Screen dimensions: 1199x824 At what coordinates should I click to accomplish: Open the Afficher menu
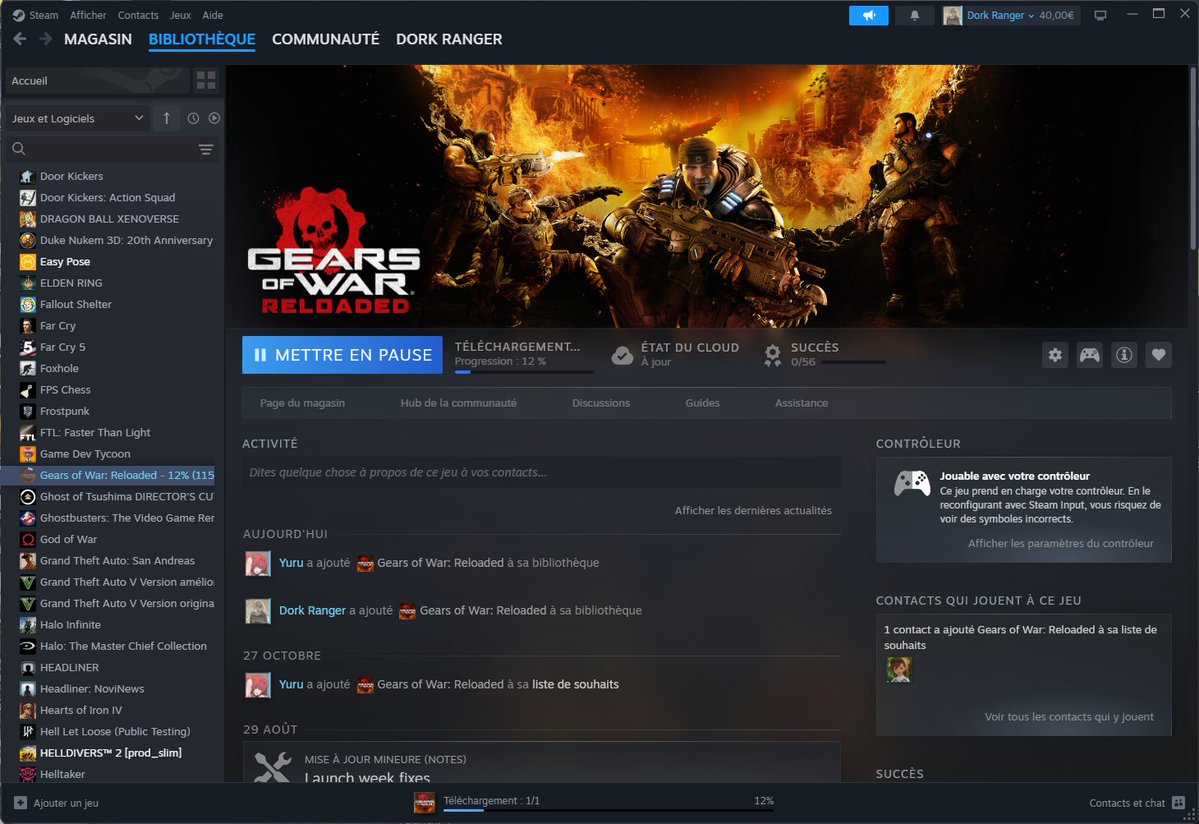88,15
